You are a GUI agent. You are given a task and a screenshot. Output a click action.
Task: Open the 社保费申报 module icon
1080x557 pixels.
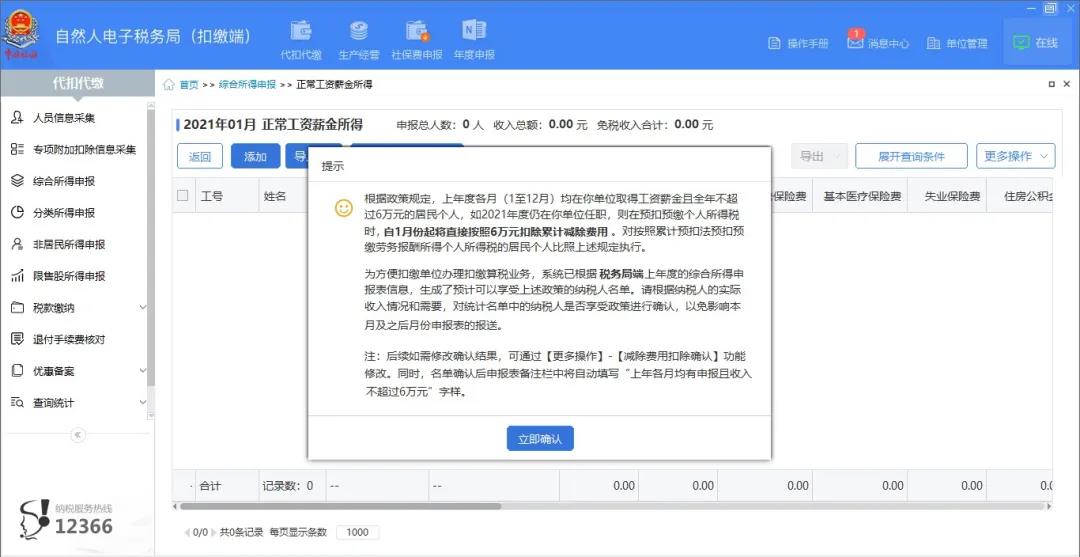pyautogui.click(x=417, y=40)
